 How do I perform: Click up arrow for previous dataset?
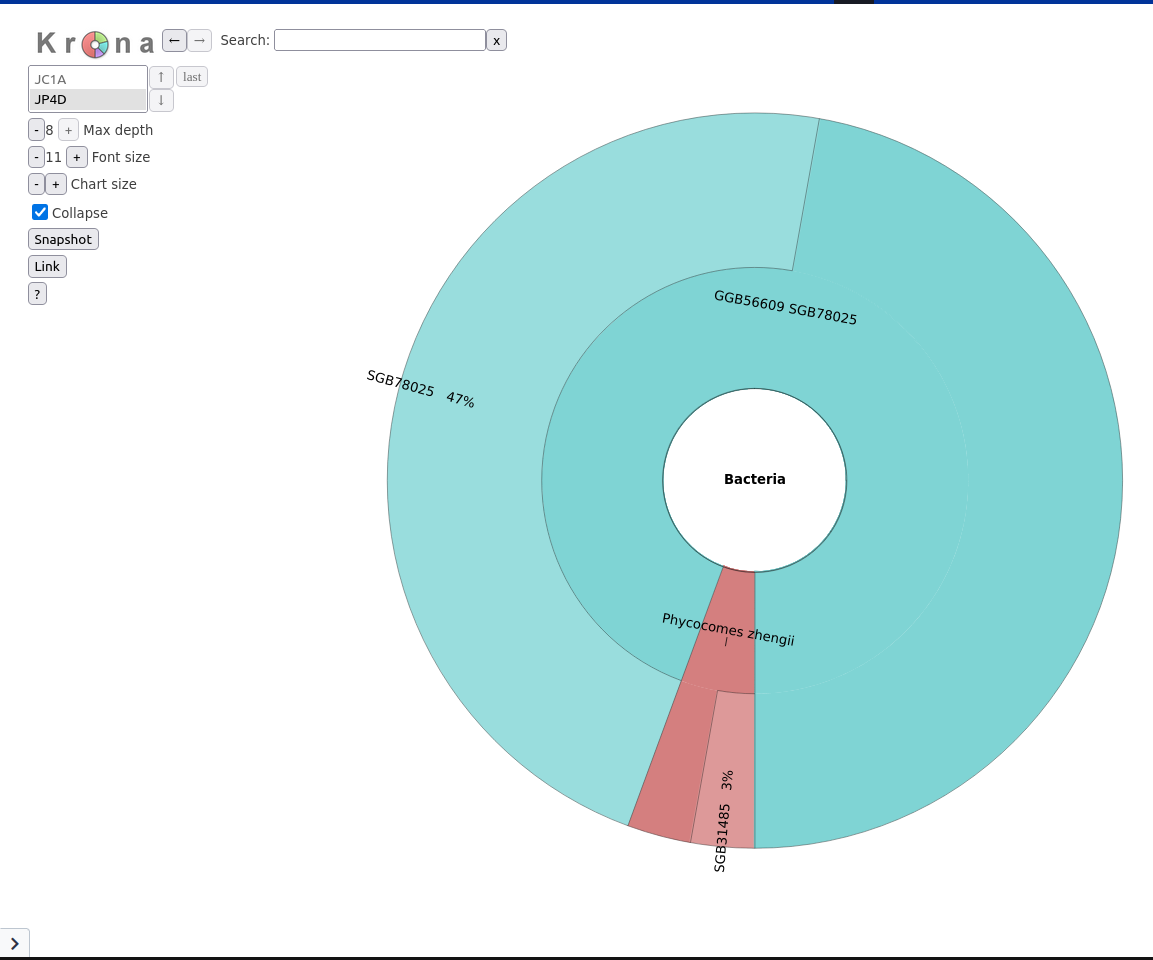161,77
